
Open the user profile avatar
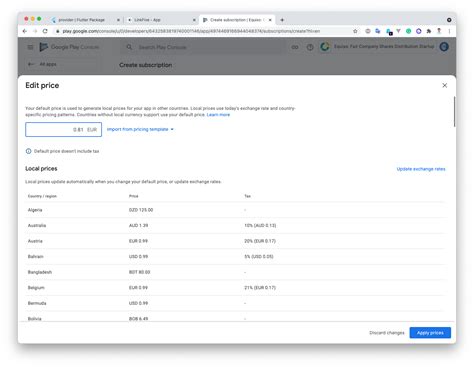[x=444, y=47]
